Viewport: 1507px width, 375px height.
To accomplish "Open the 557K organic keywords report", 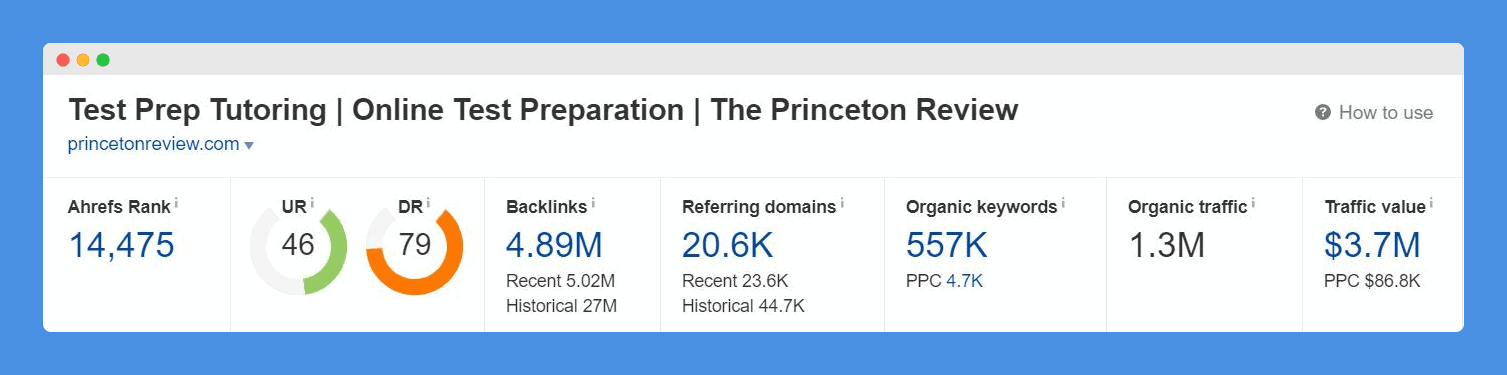I will 947,245.
